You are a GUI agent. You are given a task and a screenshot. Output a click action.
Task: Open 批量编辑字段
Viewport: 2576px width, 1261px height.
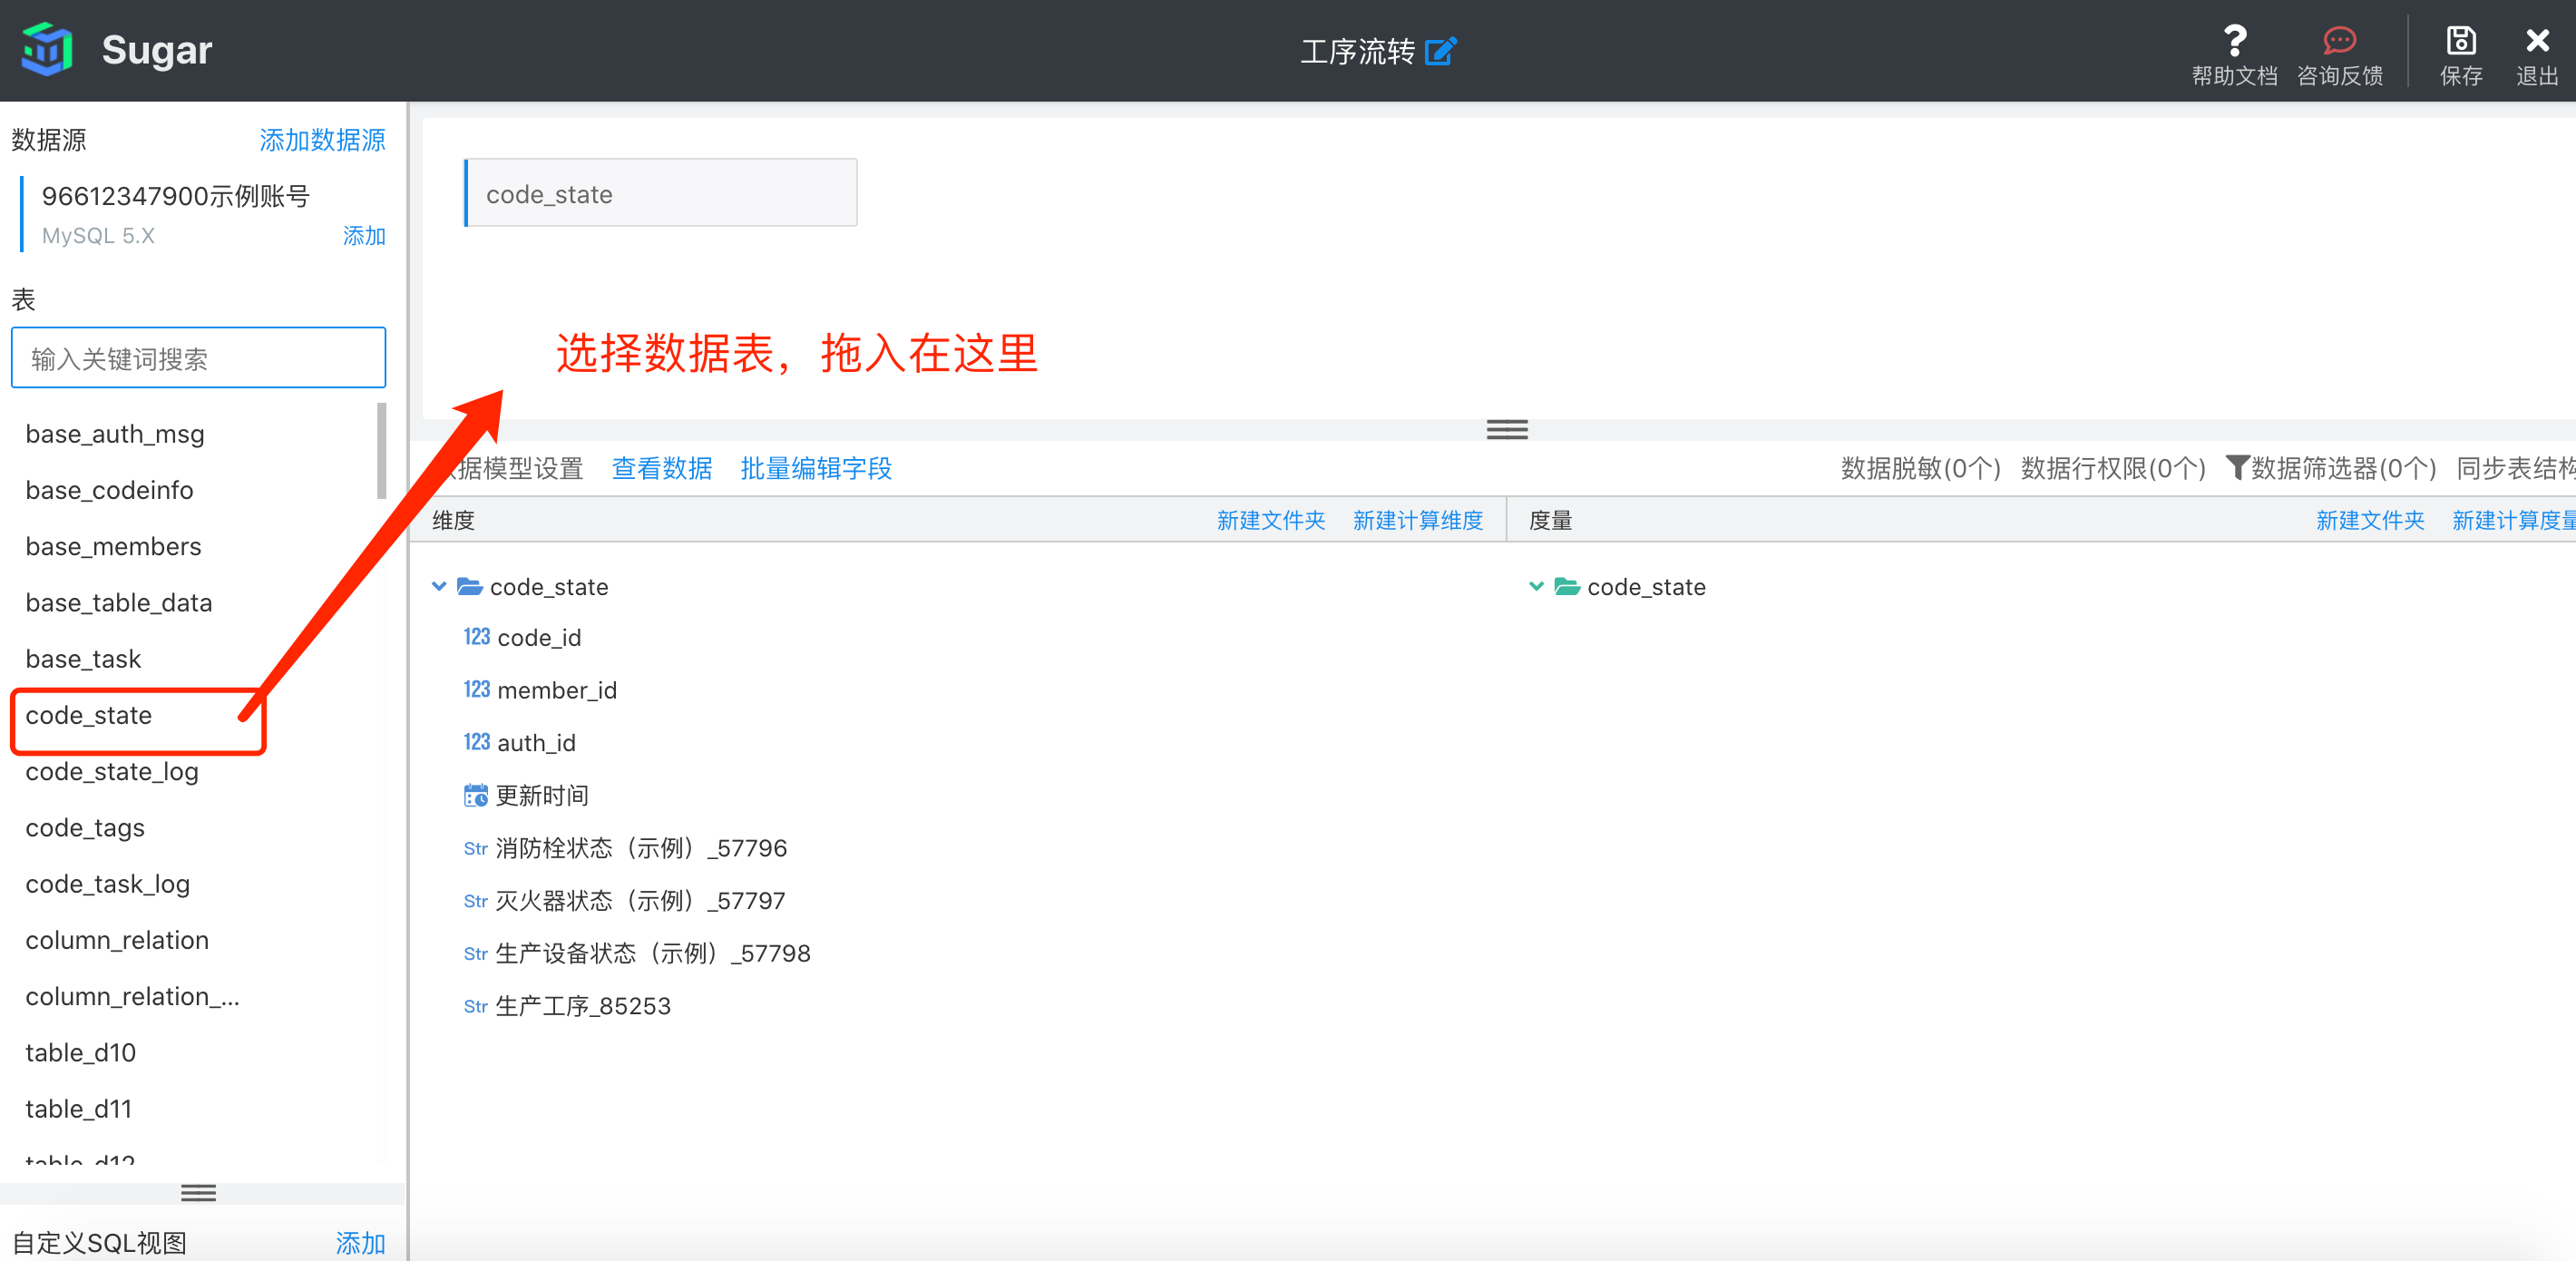pyautogui.click(x=816, y=468)
